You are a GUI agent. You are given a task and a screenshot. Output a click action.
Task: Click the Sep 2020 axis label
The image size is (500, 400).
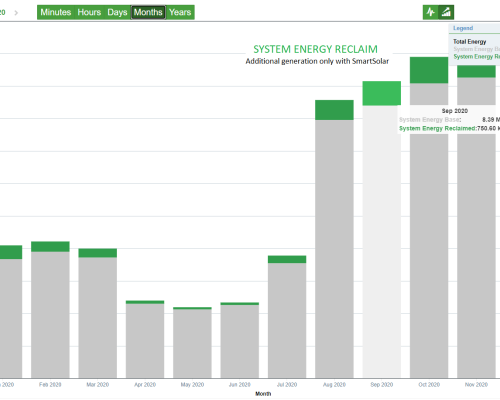click(x=382, y=385)
